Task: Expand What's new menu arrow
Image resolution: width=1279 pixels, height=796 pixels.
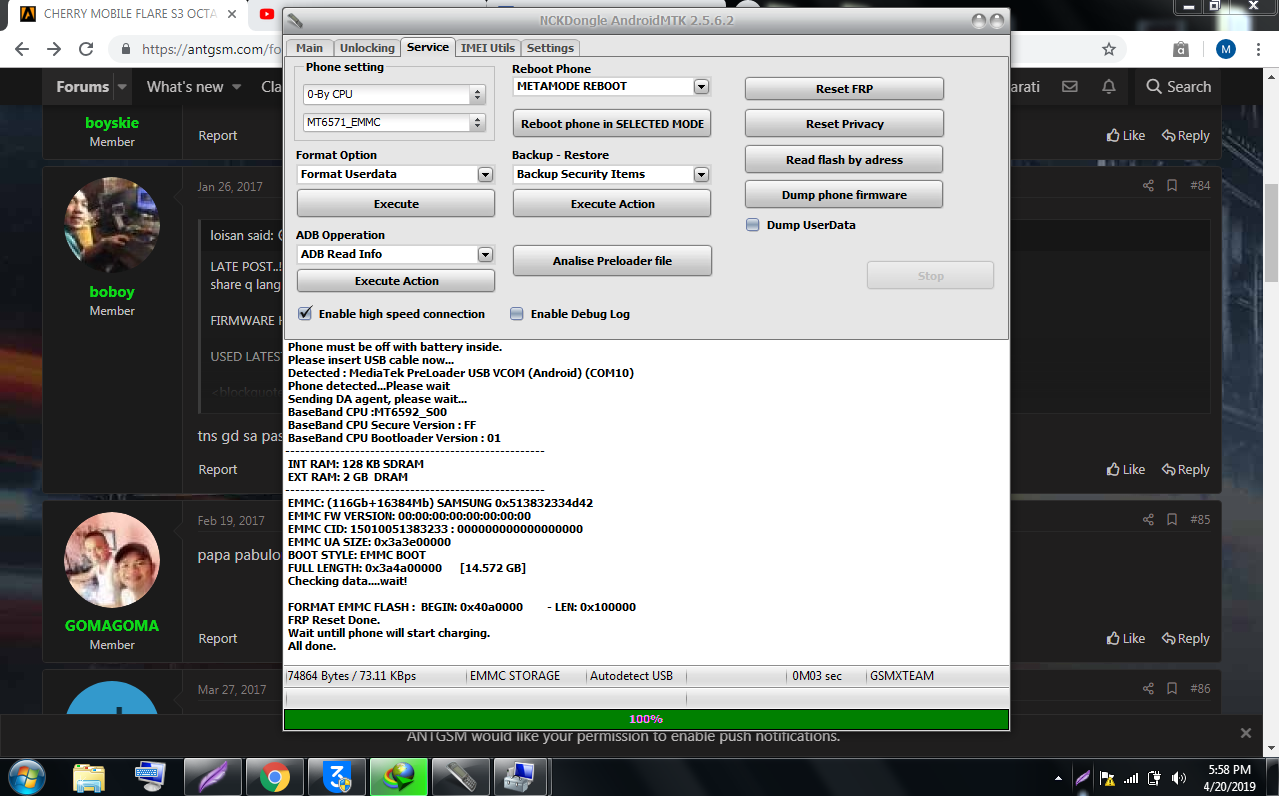Action: point(237,87)
